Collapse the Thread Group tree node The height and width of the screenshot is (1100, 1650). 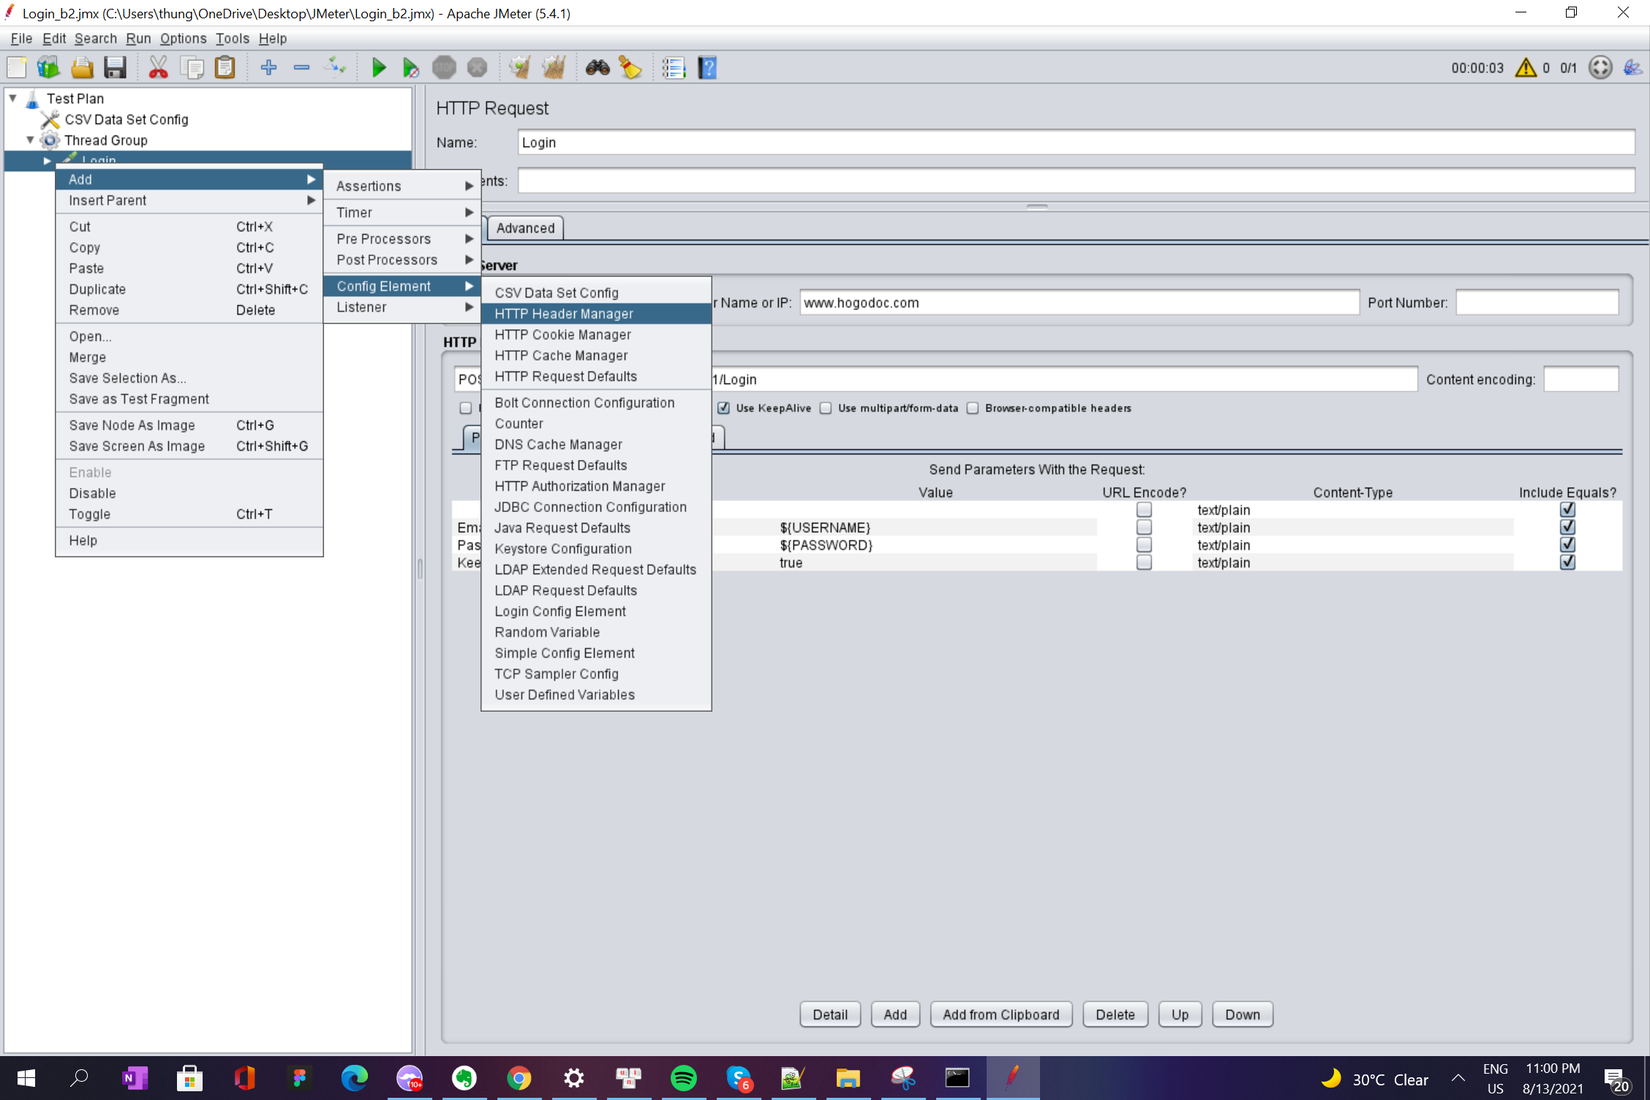click(30, 140)
